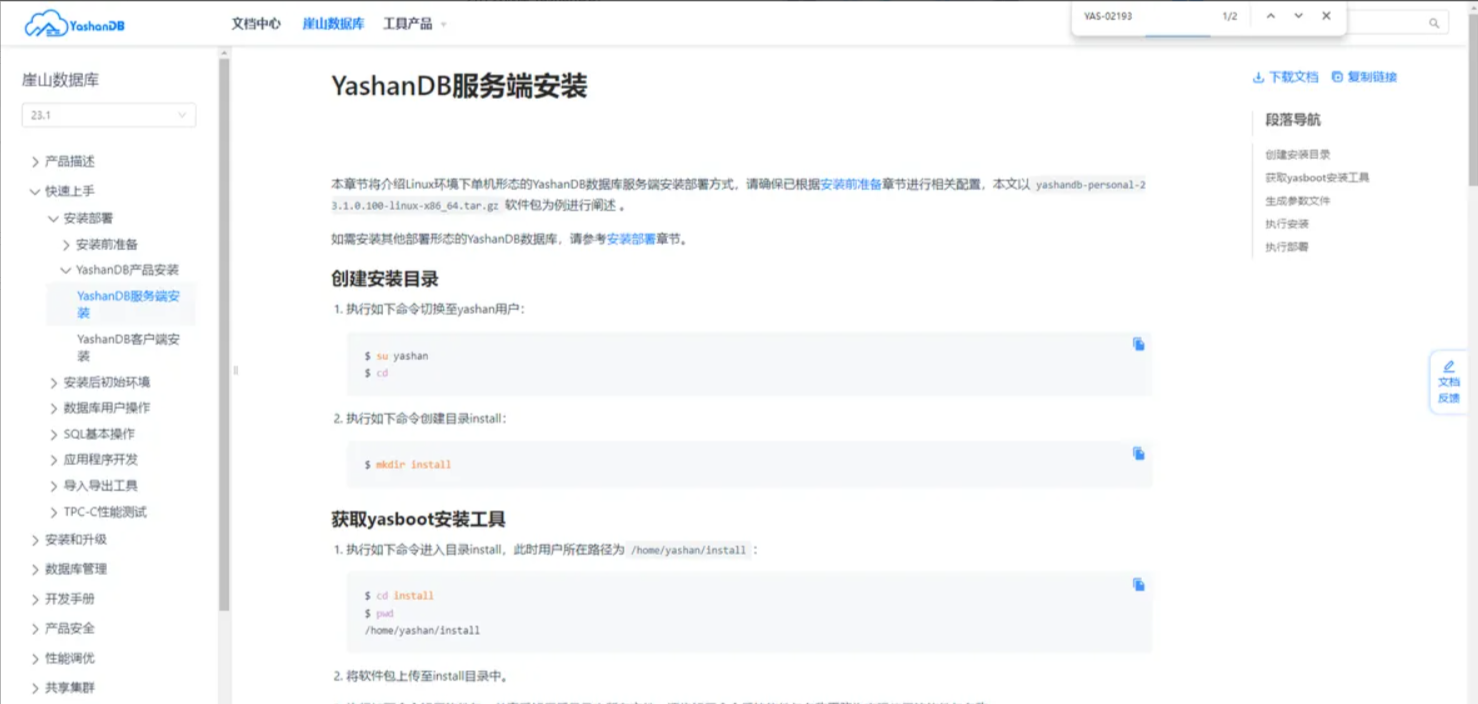The height and width of the screenshot is (704, 1478).
Task: Close the find bar
Action: click(x=1326, y=16)
